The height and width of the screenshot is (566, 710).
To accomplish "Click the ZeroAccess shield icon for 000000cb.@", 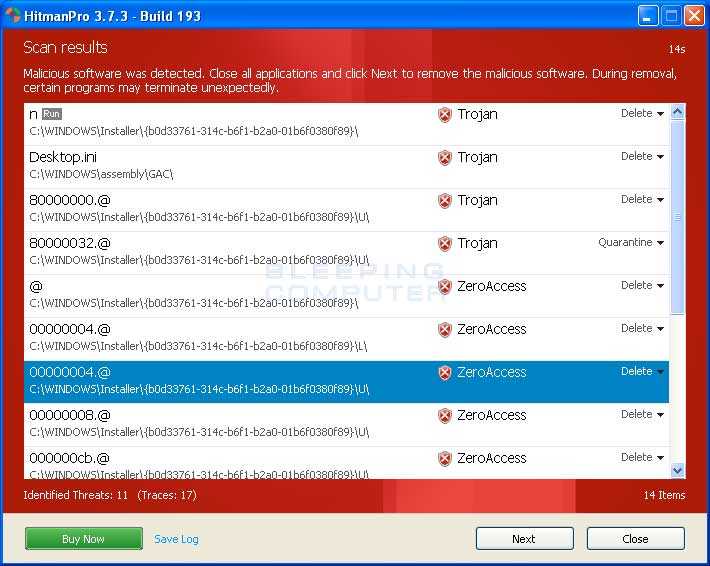I will [x=445, y=459].
